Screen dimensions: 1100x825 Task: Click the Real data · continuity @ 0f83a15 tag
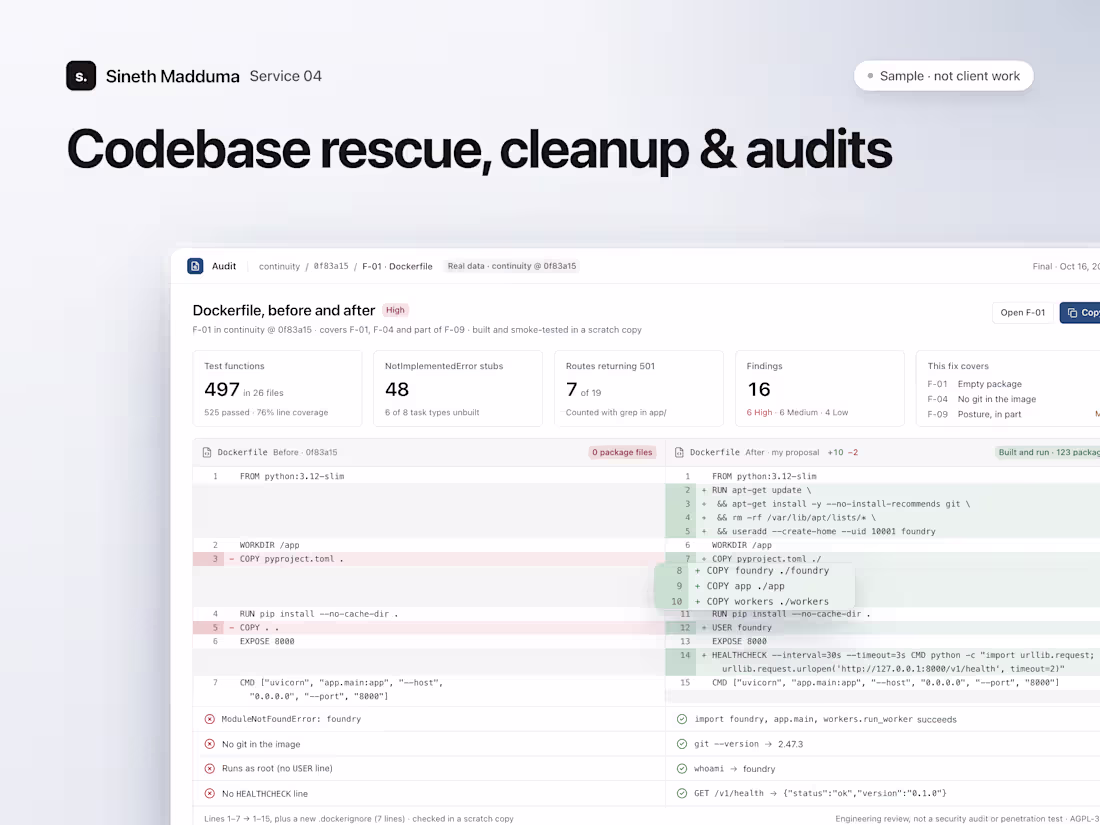(511, 266)
